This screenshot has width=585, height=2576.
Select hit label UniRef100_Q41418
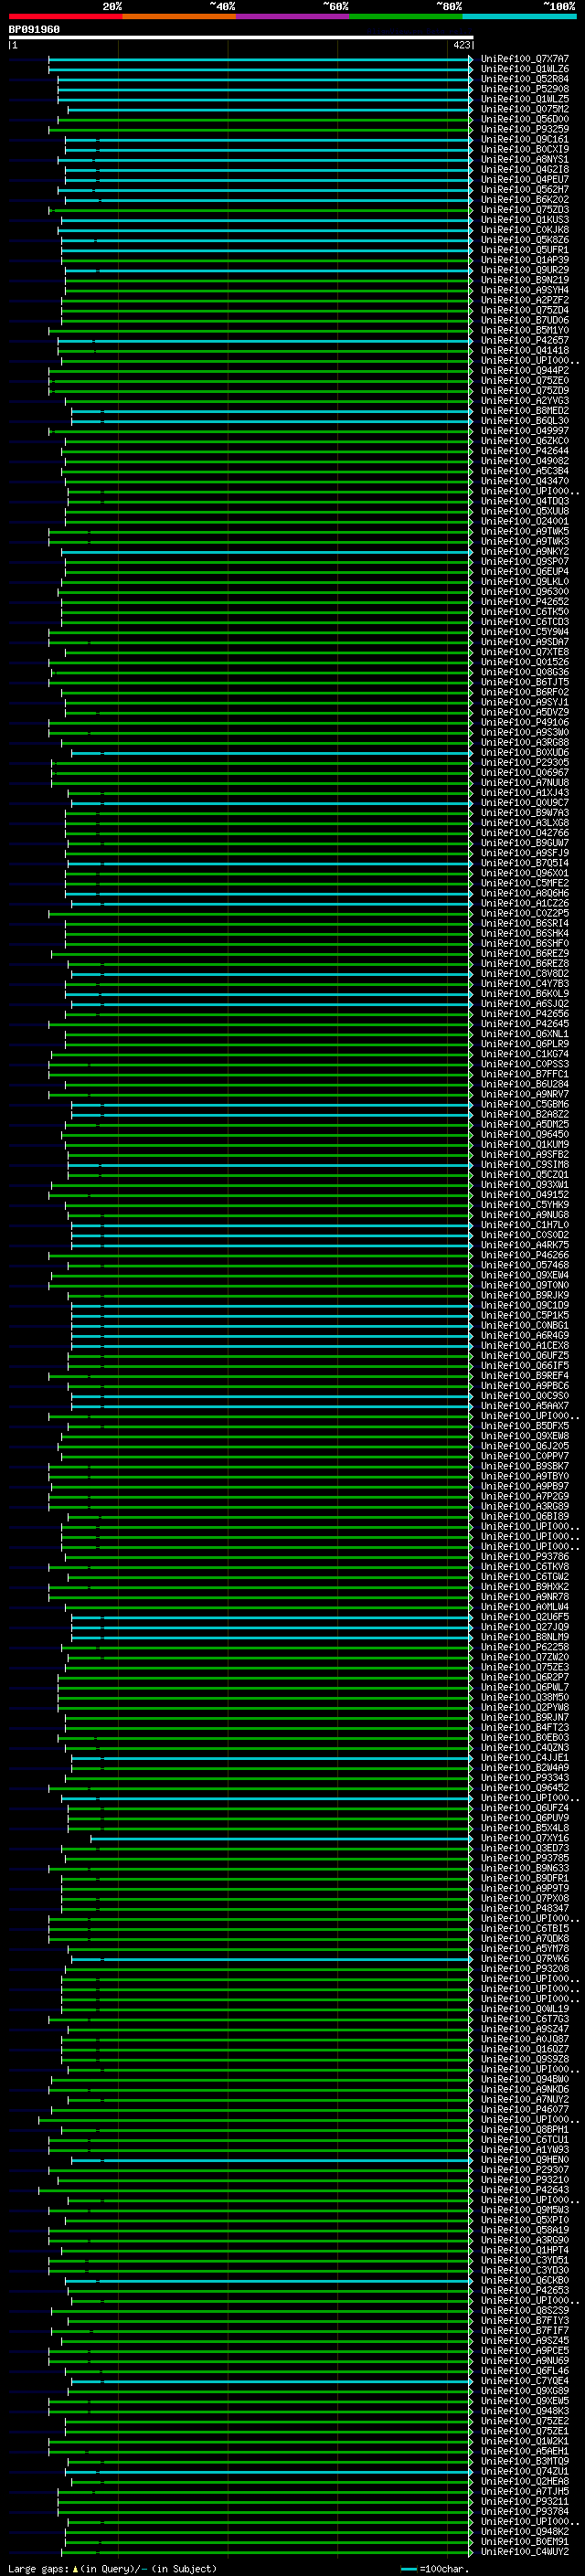click(x=525, y=350)
